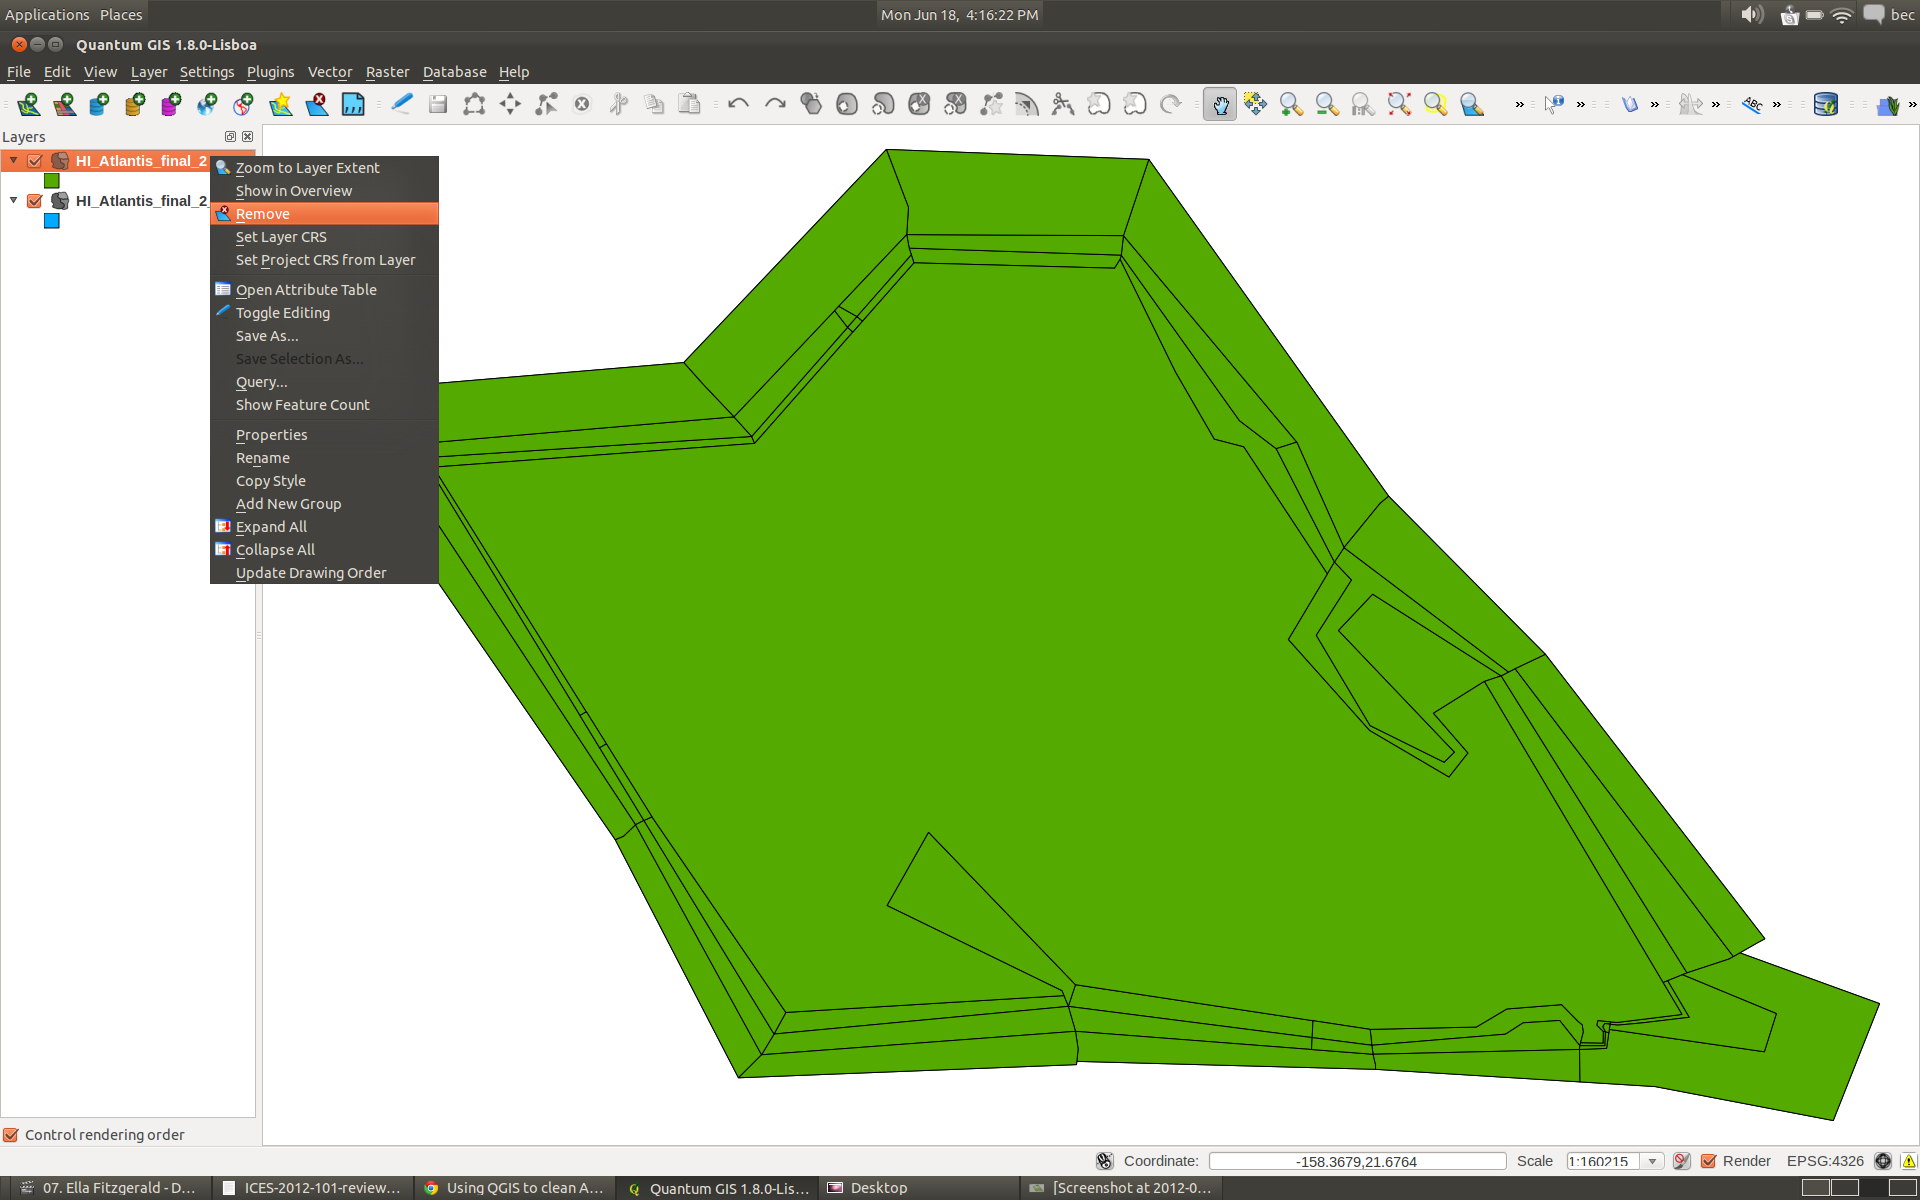The image size is (1920, 1200).
Task: Expand the hidden toolbar items chevron after zoom tools
Action: pos(1519,104)
